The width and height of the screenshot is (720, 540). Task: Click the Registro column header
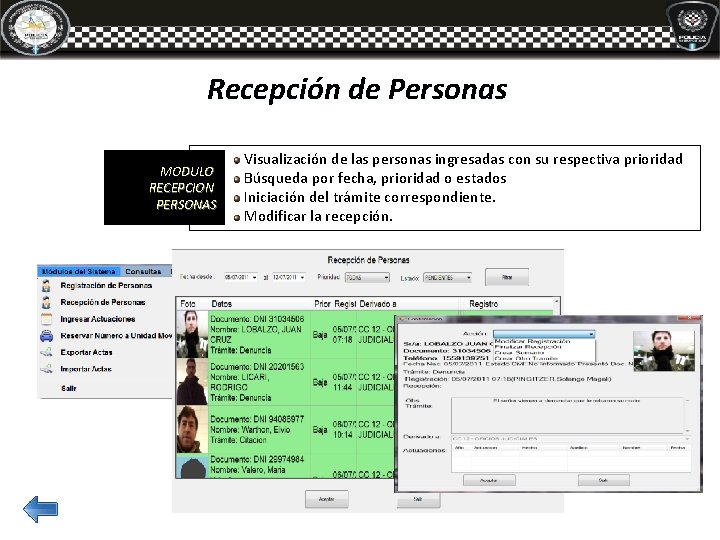click(x=484, y=304)
